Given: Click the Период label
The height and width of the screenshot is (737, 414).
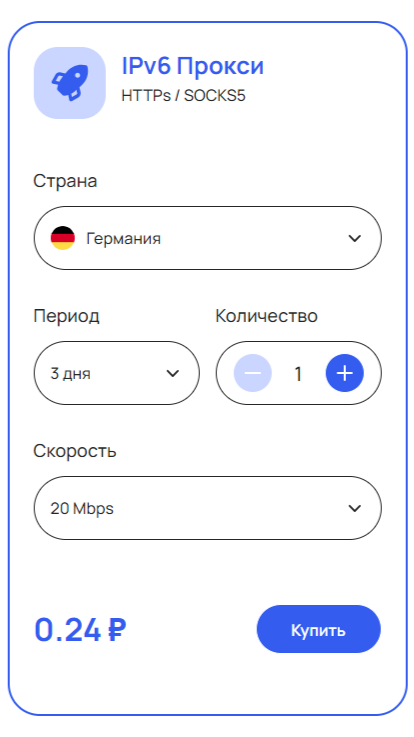Looking at the screenshot, I should 66,316.
